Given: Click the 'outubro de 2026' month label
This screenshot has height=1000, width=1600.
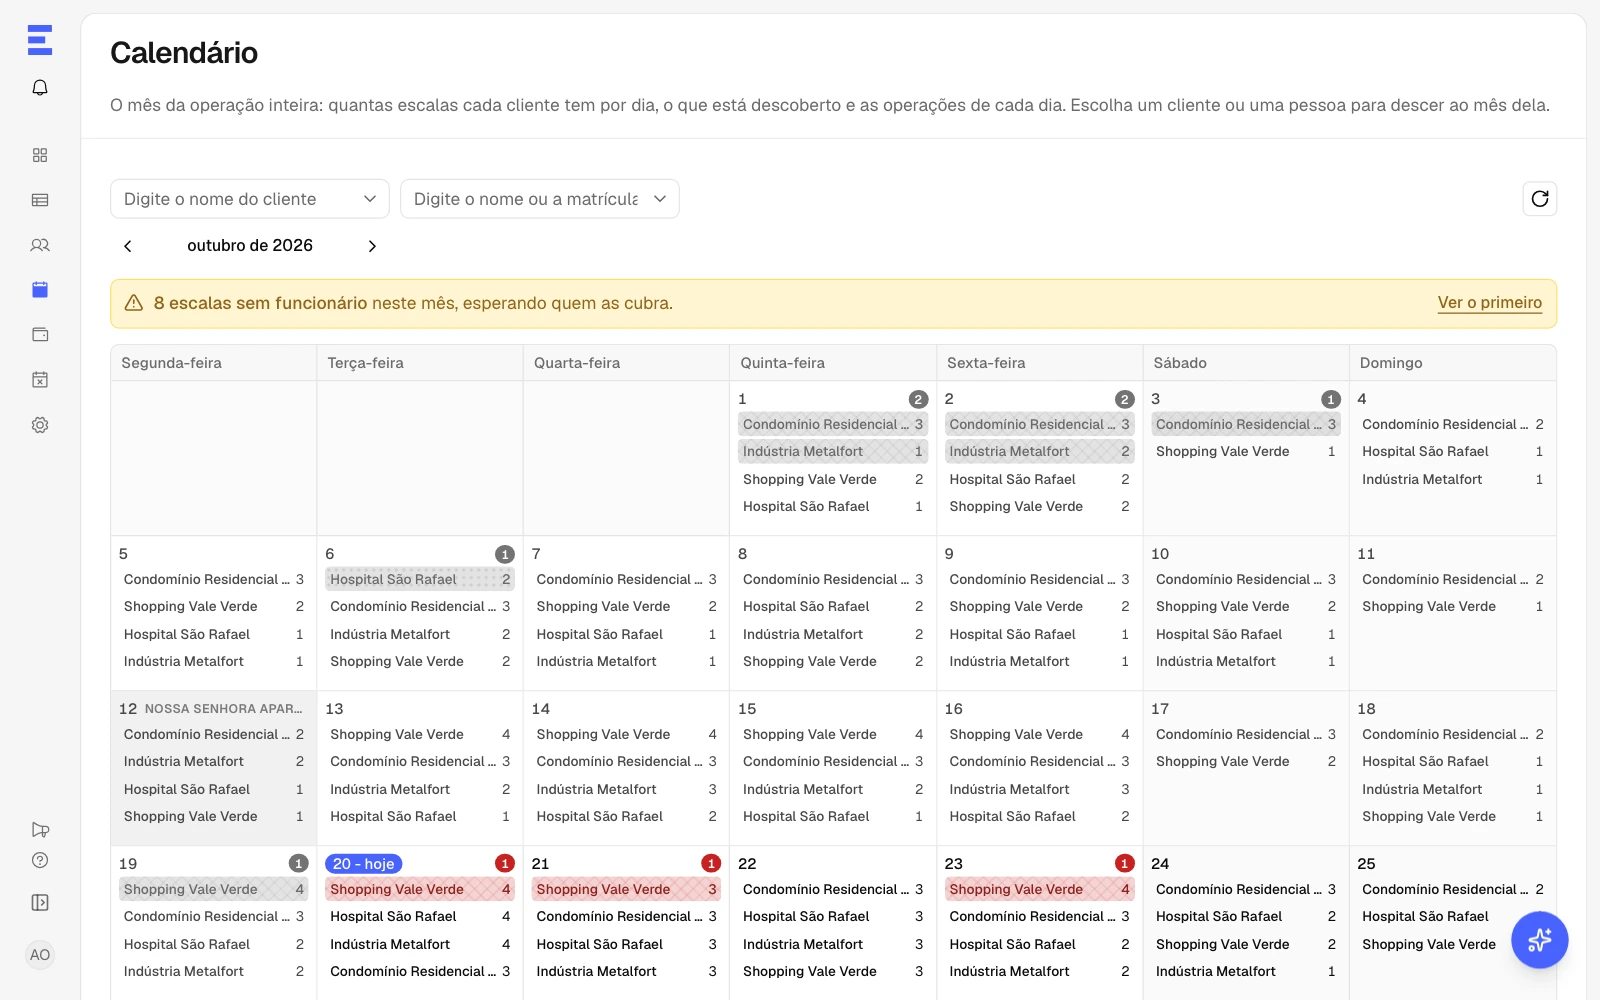Looking at the screenshot, I should (250, 246).
